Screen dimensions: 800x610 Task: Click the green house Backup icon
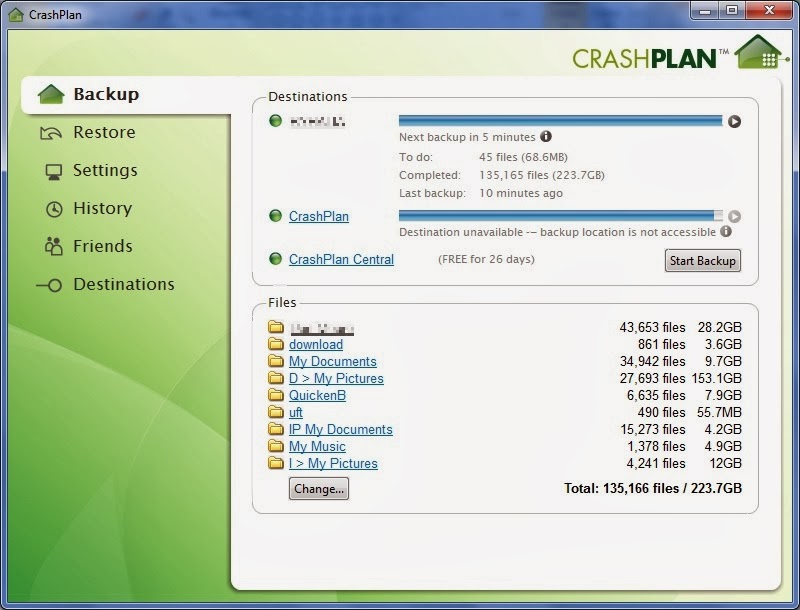click(51, 94)
